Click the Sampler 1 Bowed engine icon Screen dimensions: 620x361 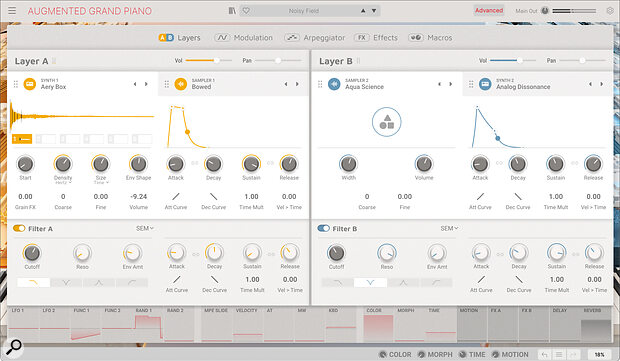(x=181, y=84)
